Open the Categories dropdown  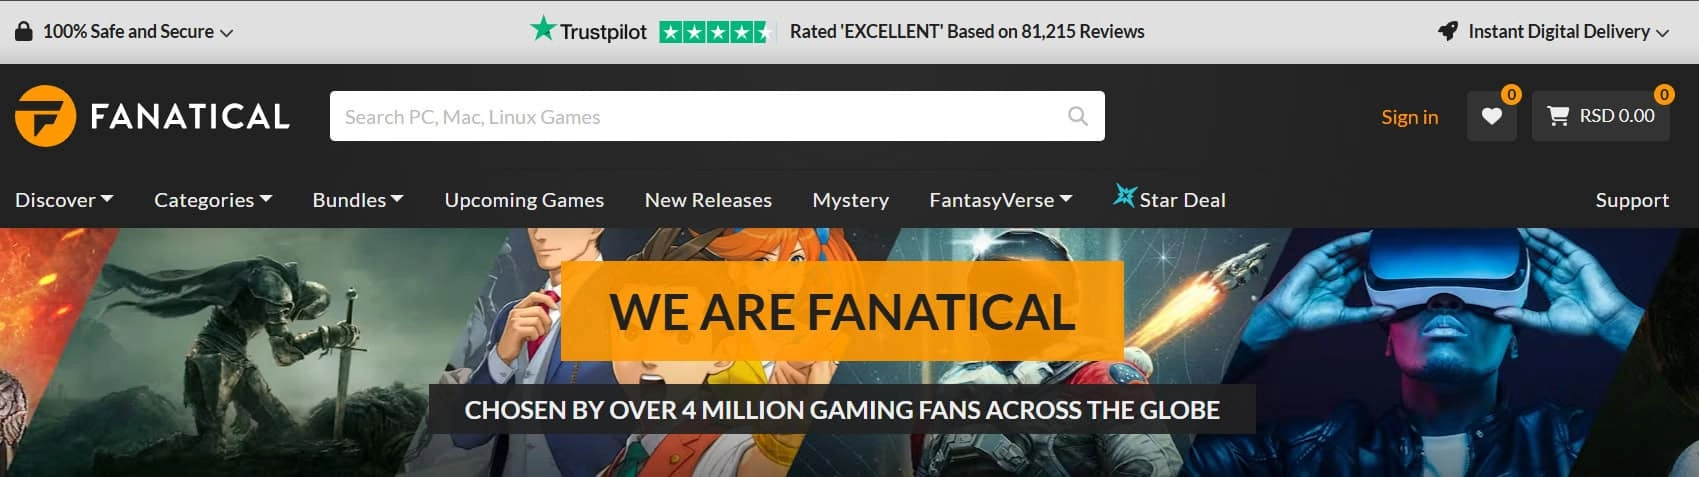[x=213, y=200]
